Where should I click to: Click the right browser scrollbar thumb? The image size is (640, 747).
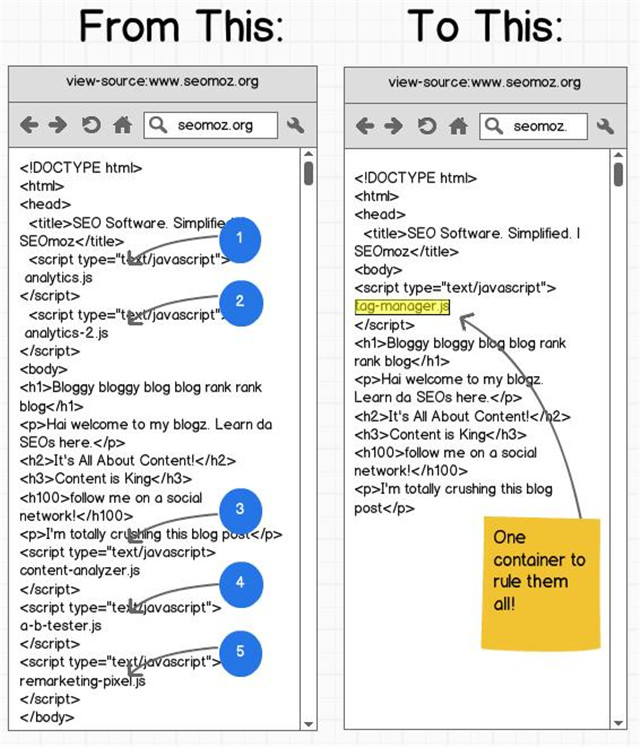coord(618,174)
